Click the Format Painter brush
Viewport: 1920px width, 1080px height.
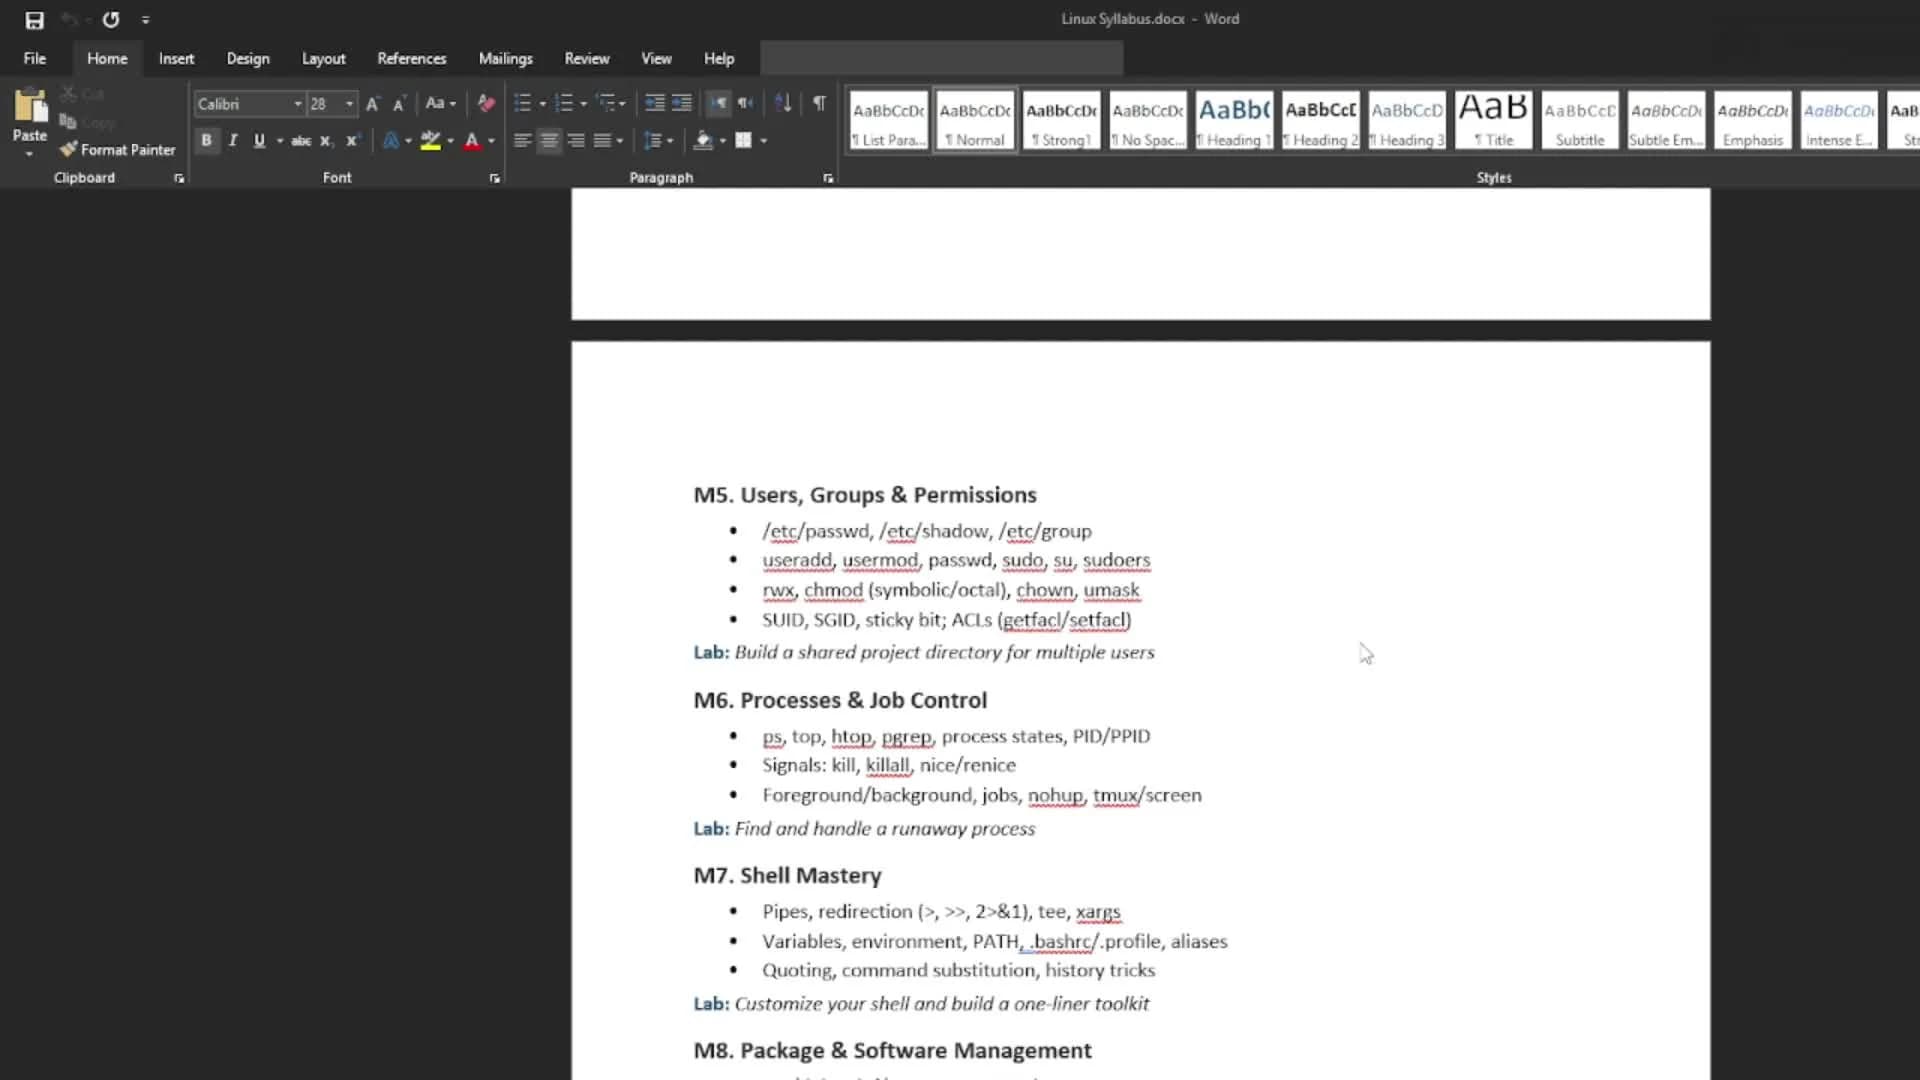coord(118,150)
